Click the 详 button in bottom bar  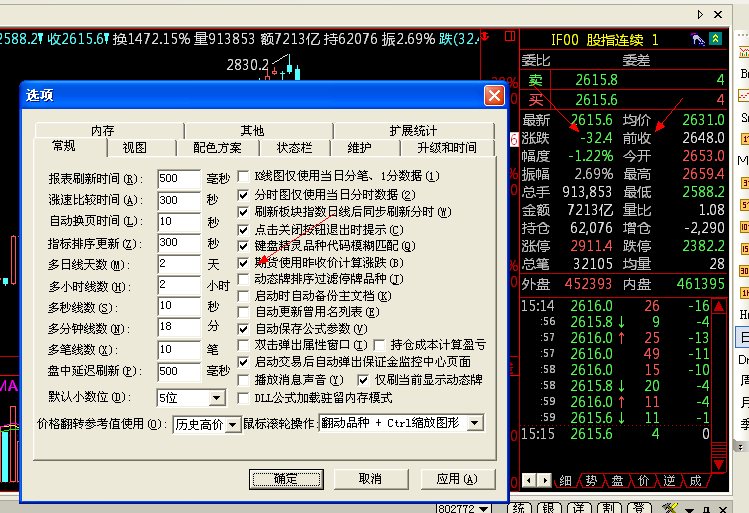tap(578, 508)
